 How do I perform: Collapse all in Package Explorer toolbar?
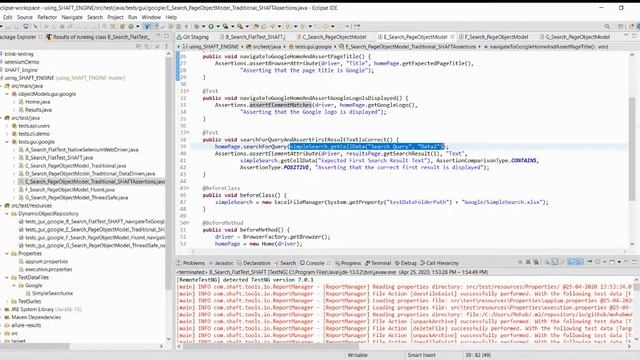pyautogui.click(x=139, y=46)
